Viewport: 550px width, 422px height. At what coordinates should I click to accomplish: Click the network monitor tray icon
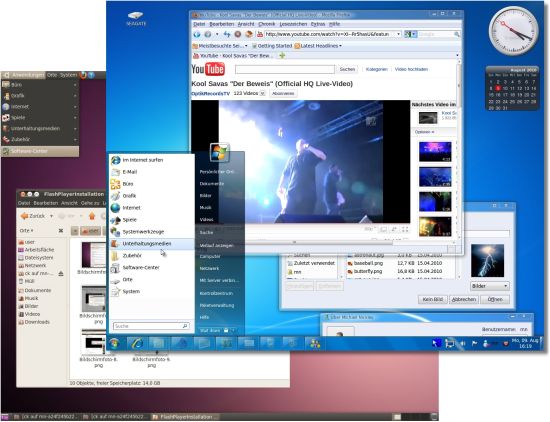pyautogui.click(x=449, y=343)
